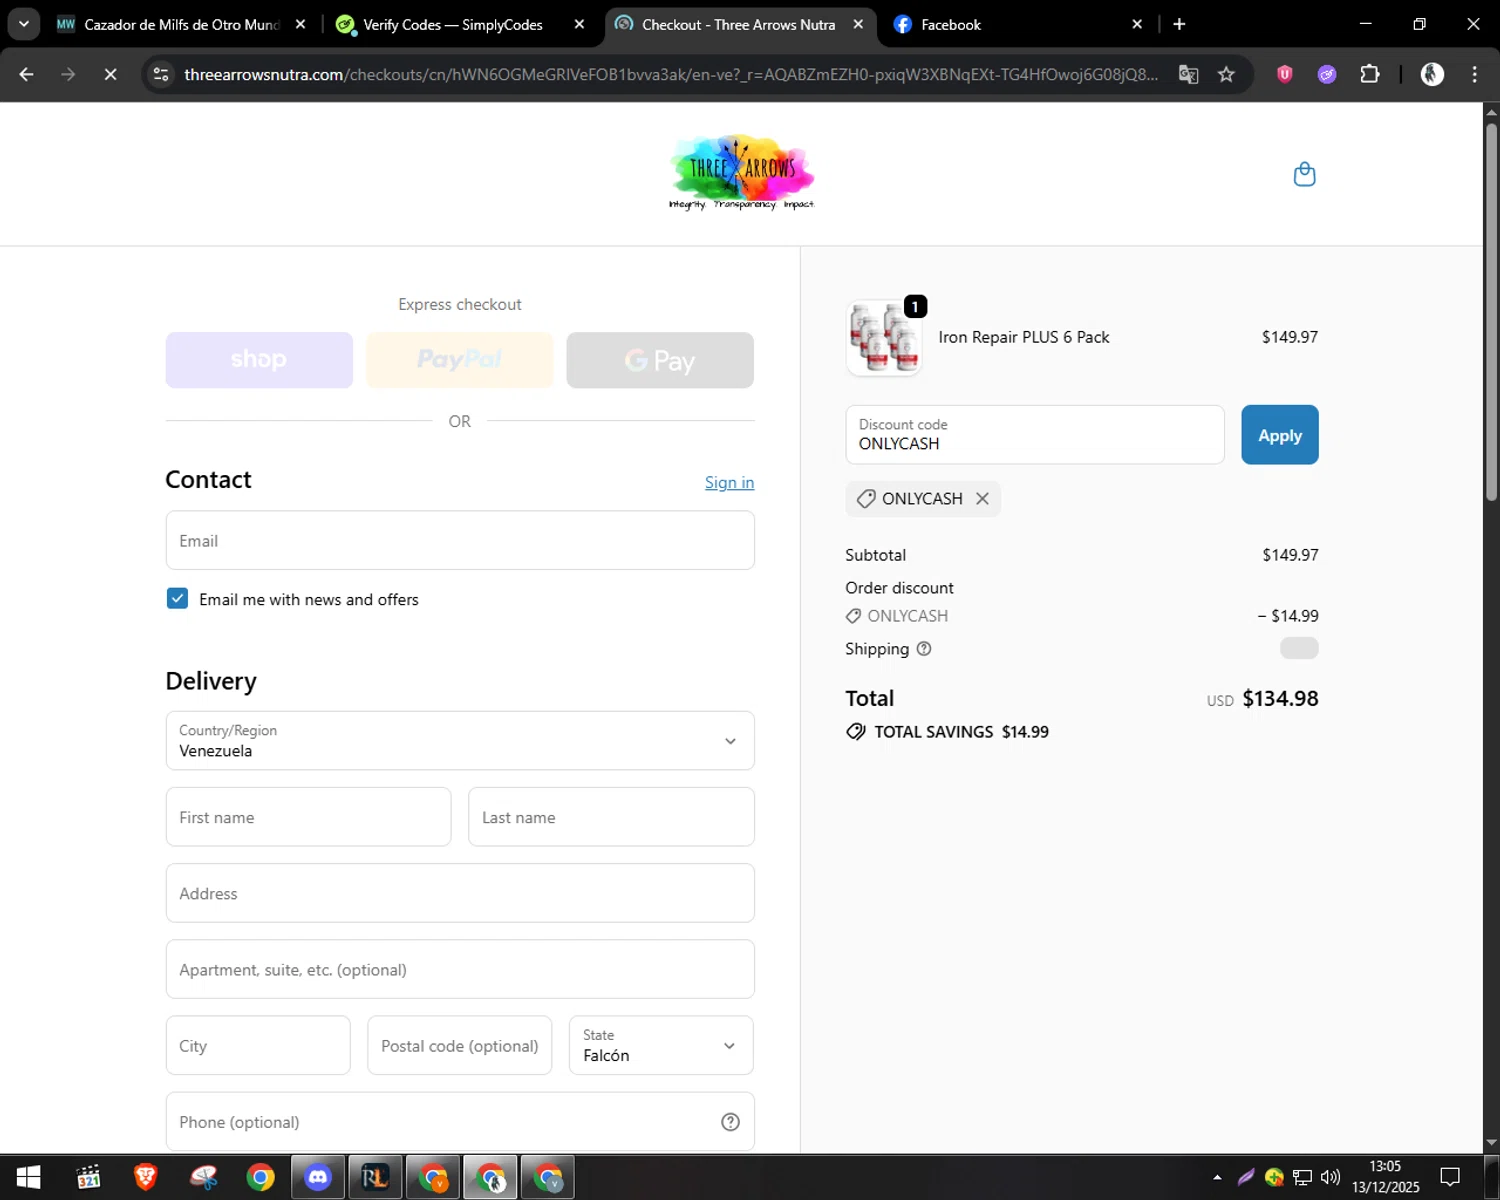The image size is (1500, 1200).
Task: Open the Rocket League taskbar icon
Action: (375, 1178)
